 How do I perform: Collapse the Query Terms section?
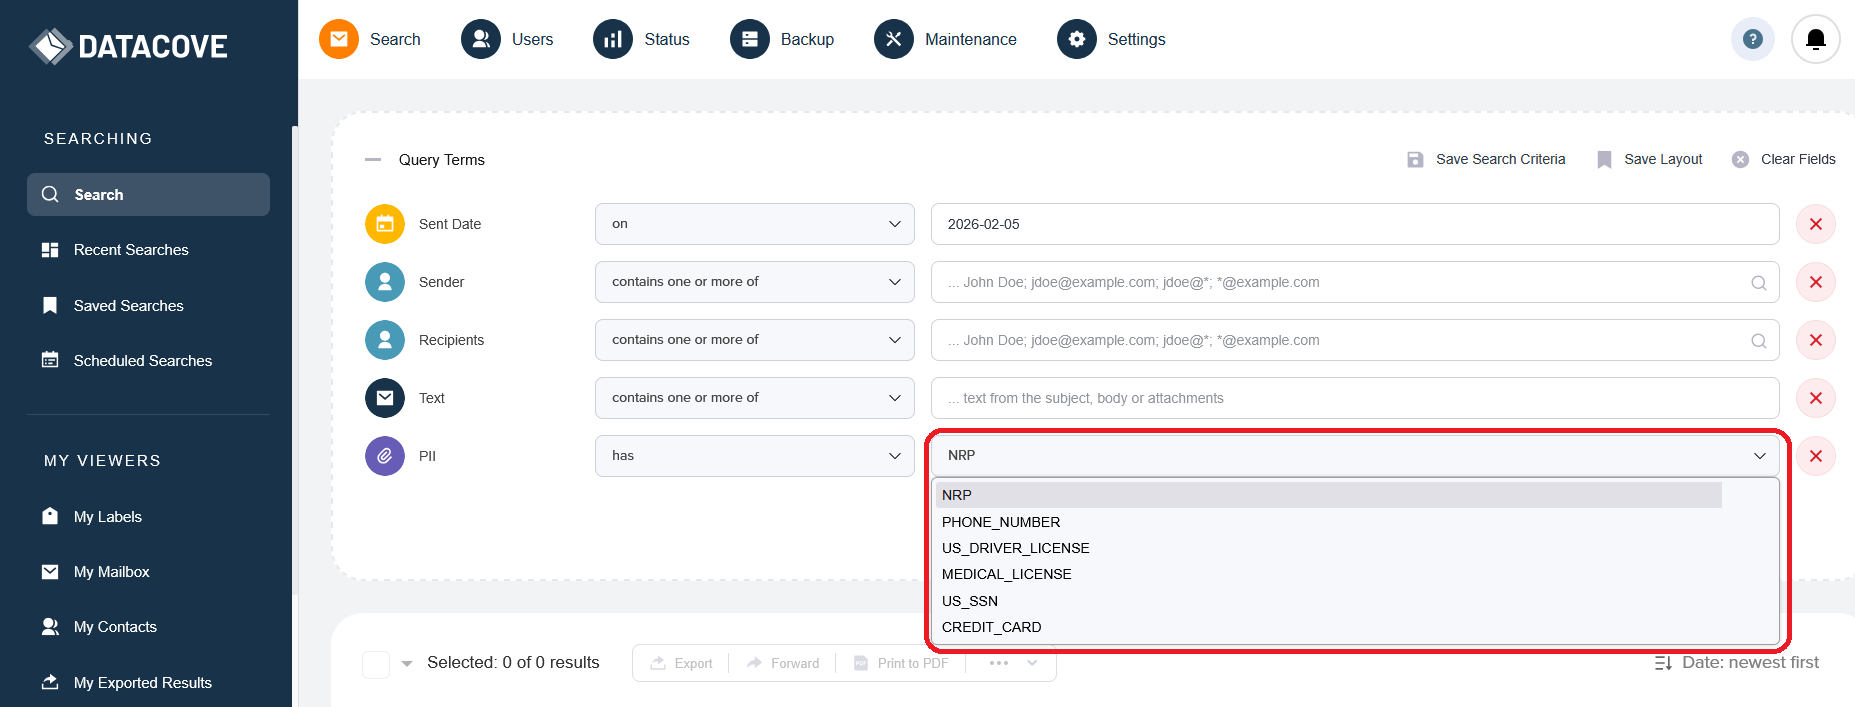[373, 159]
